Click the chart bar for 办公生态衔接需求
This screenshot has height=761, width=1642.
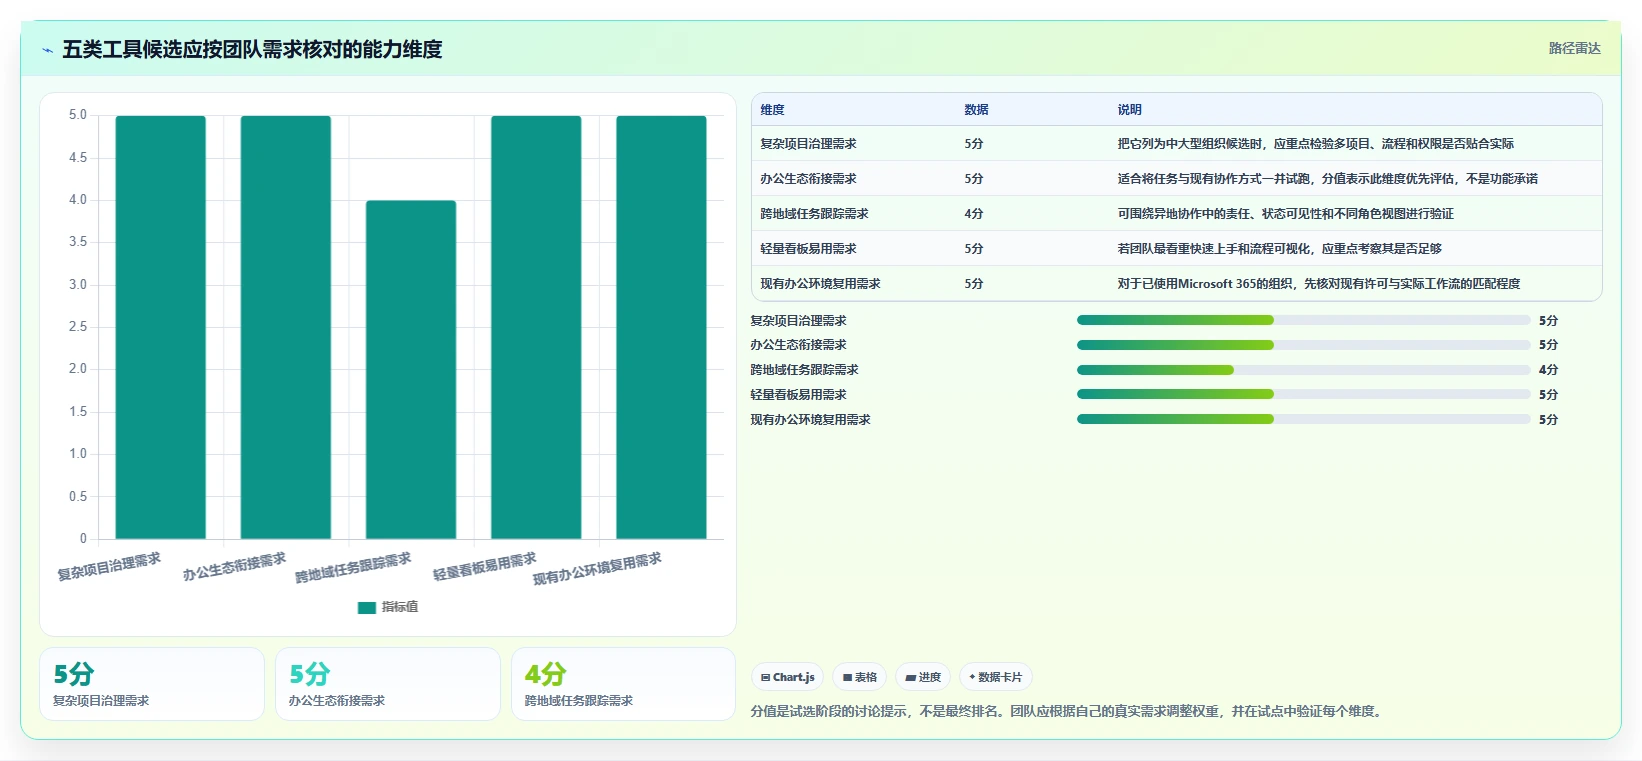pos(285,327)
